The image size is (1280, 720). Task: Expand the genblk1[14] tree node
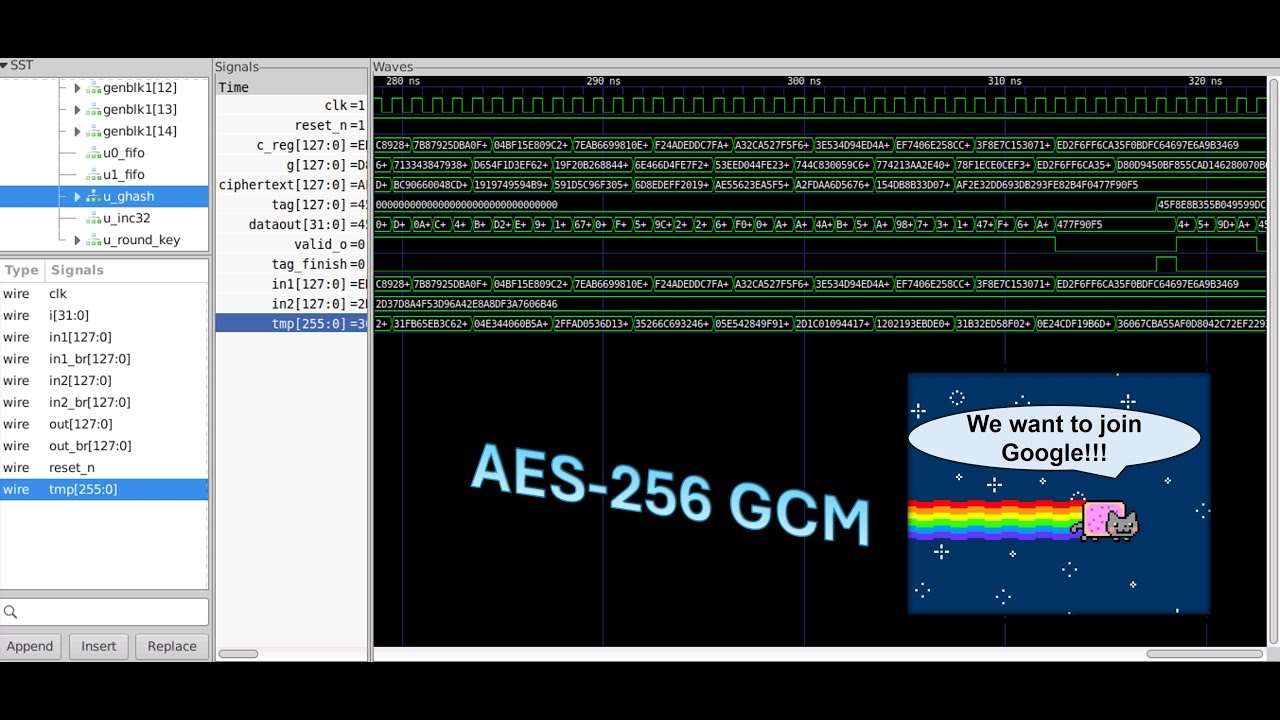pyautogui.click(x=77, y=132)
